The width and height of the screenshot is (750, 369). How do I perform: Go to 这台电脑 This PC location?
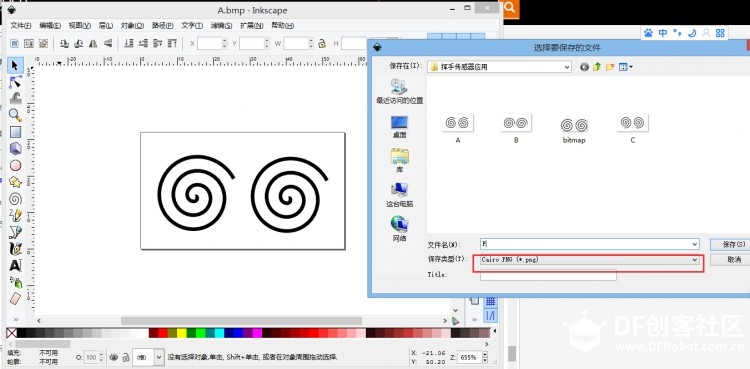click(399, 194)
